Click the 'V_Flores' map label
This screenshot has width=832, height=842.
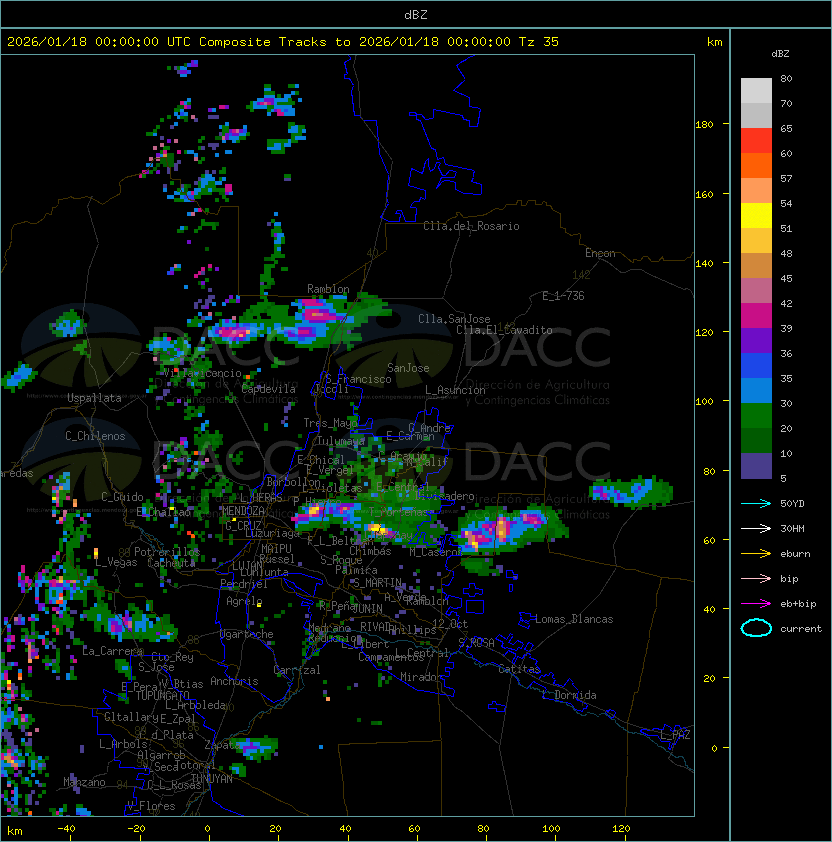tap(151, 806)
